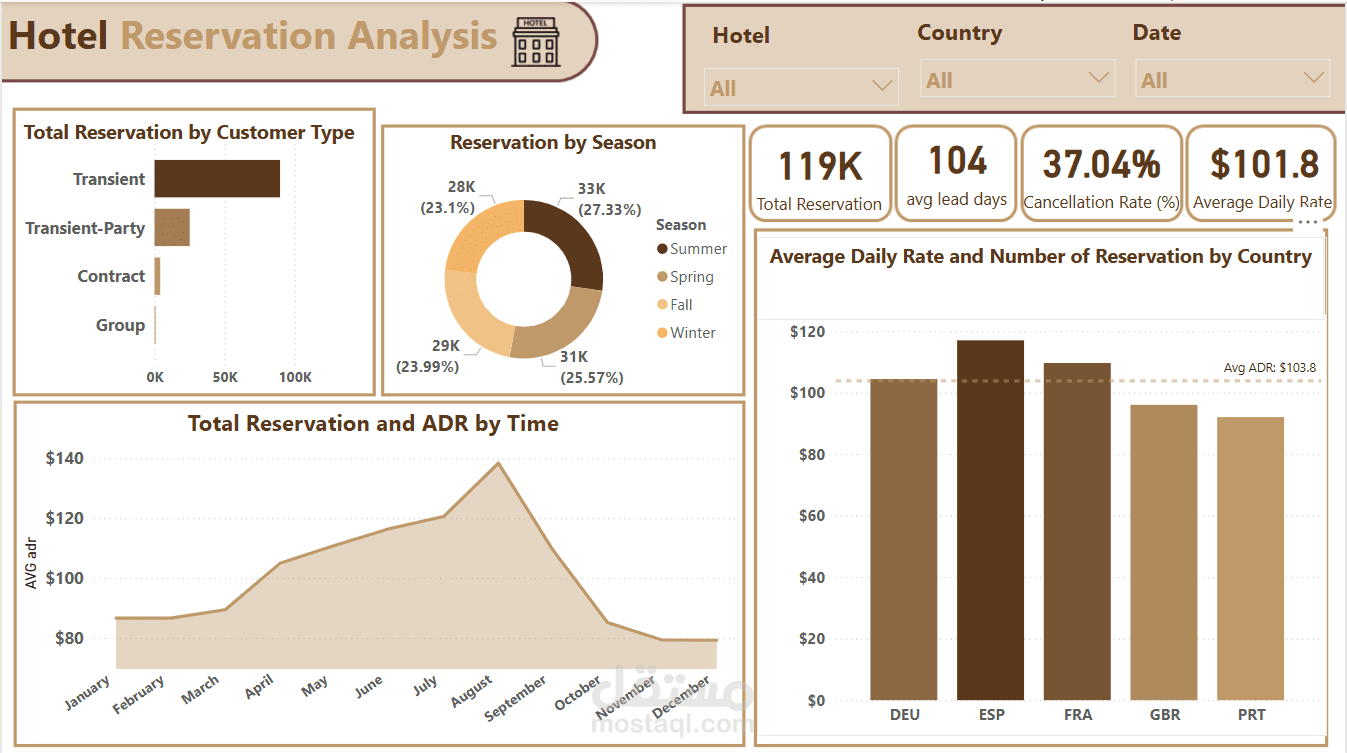Click the January axis label
The image size is (1347, 753).
tap(88, 695)
